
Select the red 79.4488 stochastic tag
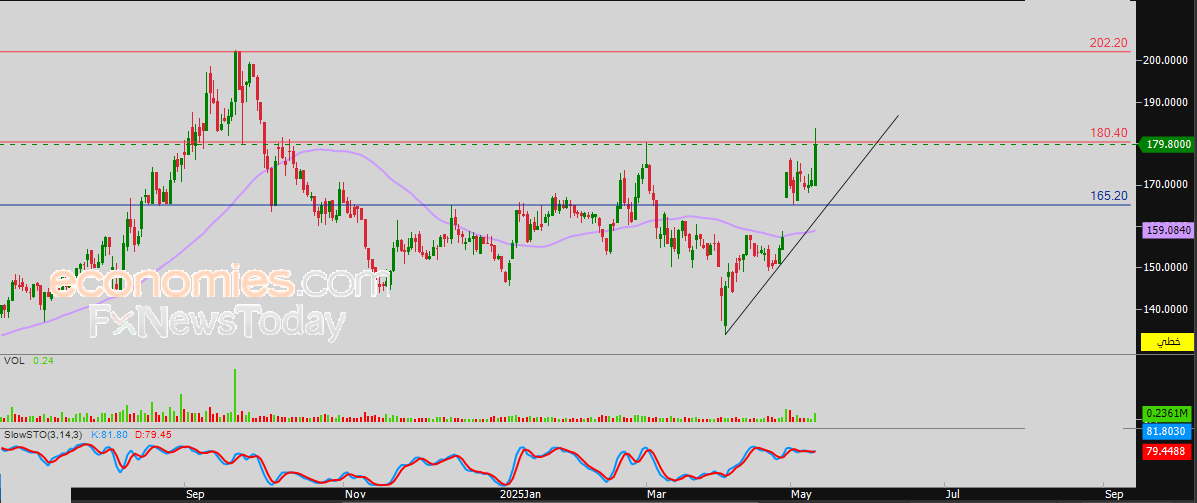click(1166, 452)
